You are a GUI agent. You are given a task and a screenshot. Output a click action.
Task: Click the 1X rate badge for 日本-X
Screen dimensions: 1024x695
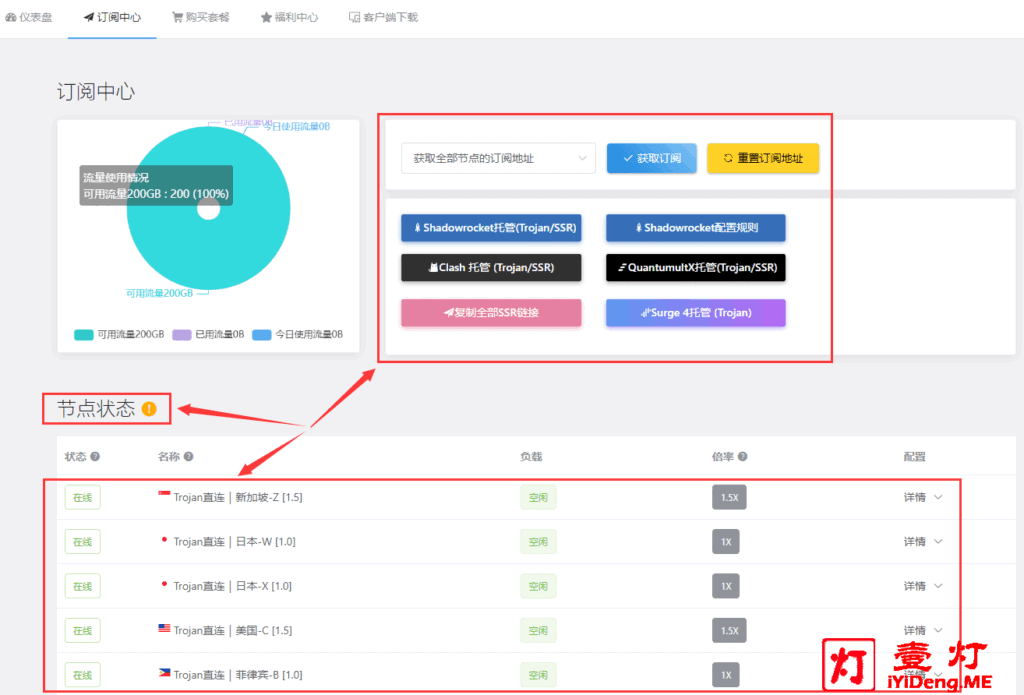(x=726, y=586)
